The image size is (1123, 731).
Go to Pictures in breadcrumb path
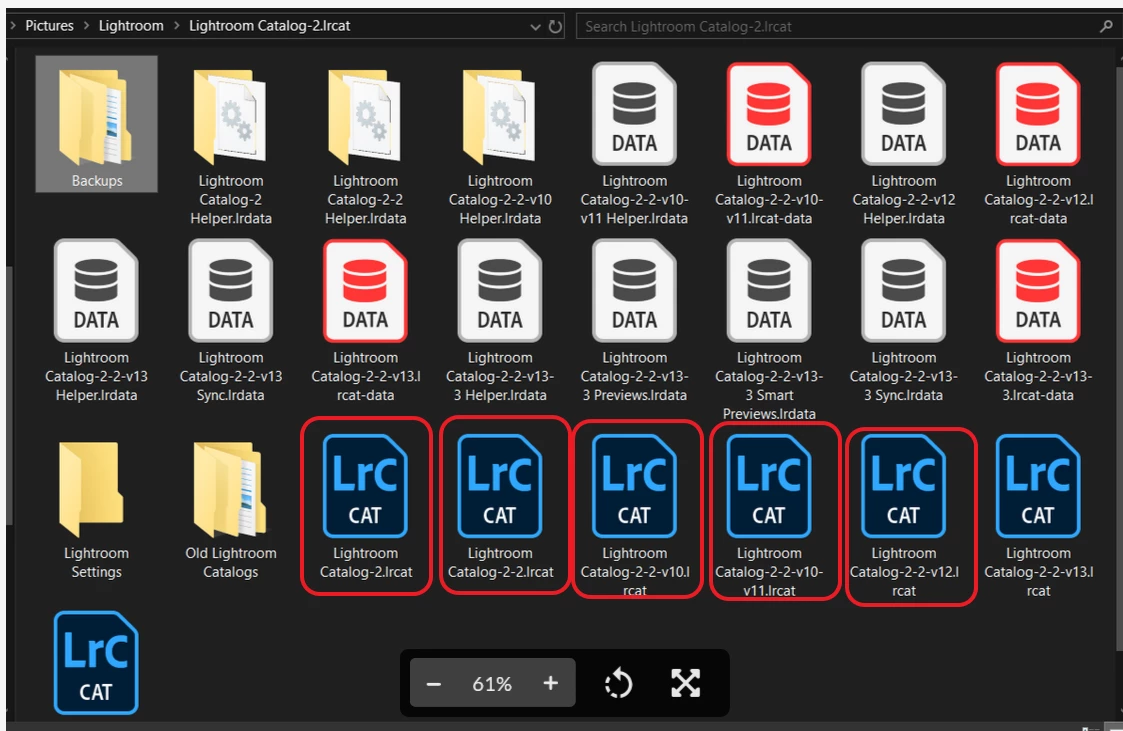[x=49, y=26]
